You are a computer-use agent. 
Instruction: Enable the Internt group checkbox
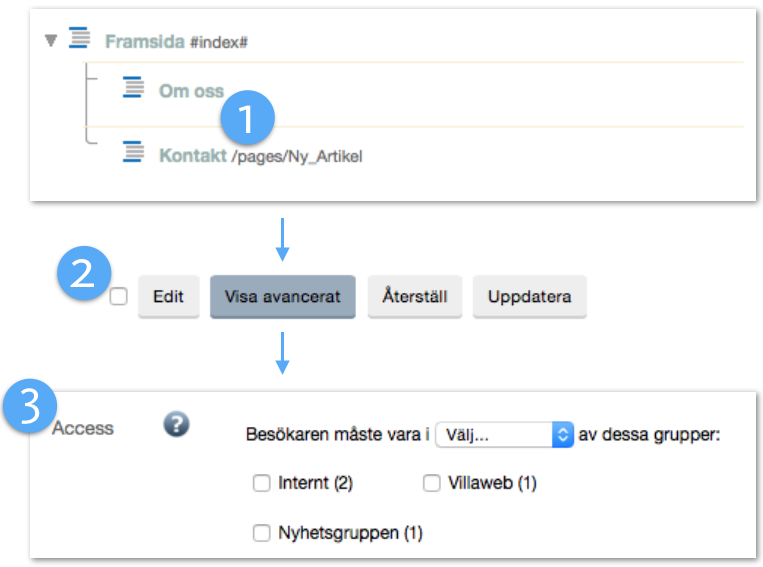(262, 483)
